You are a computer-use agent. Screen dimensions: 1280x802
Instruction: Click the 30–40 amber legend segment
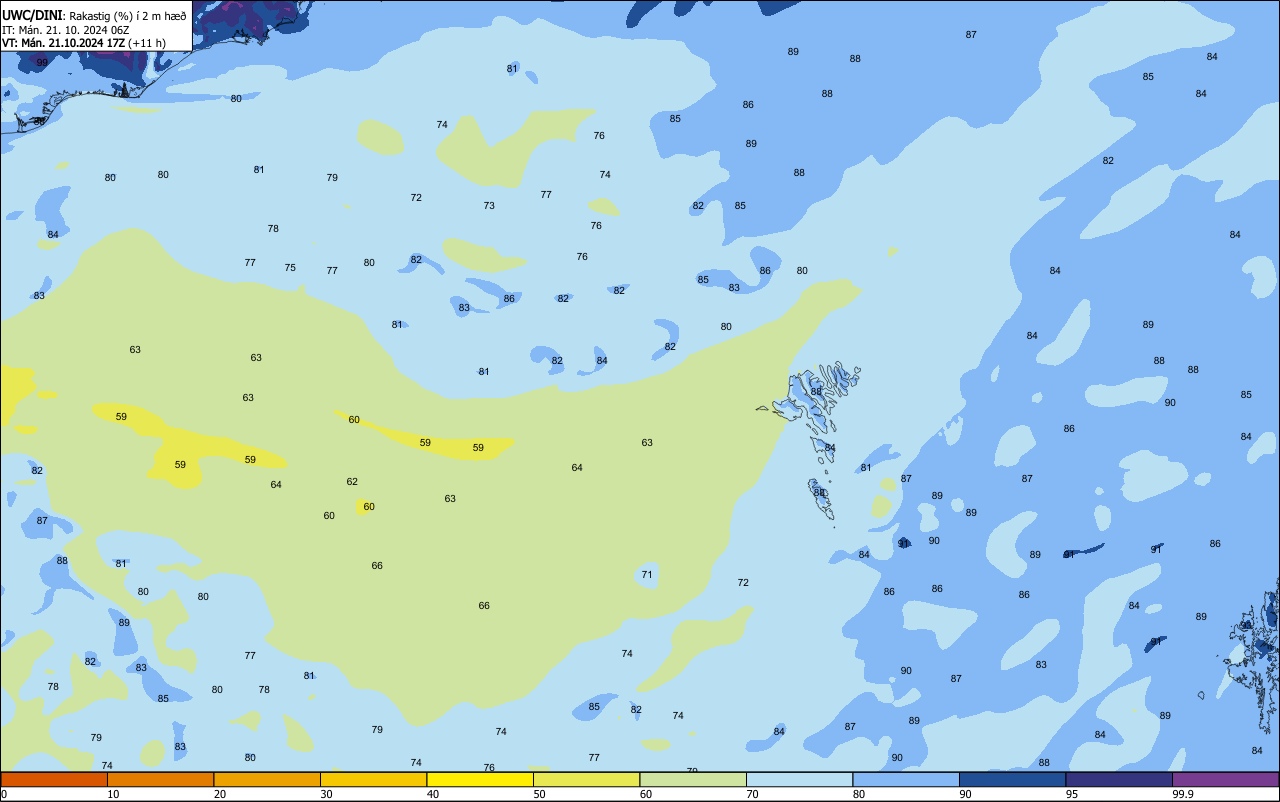[373, 779]
